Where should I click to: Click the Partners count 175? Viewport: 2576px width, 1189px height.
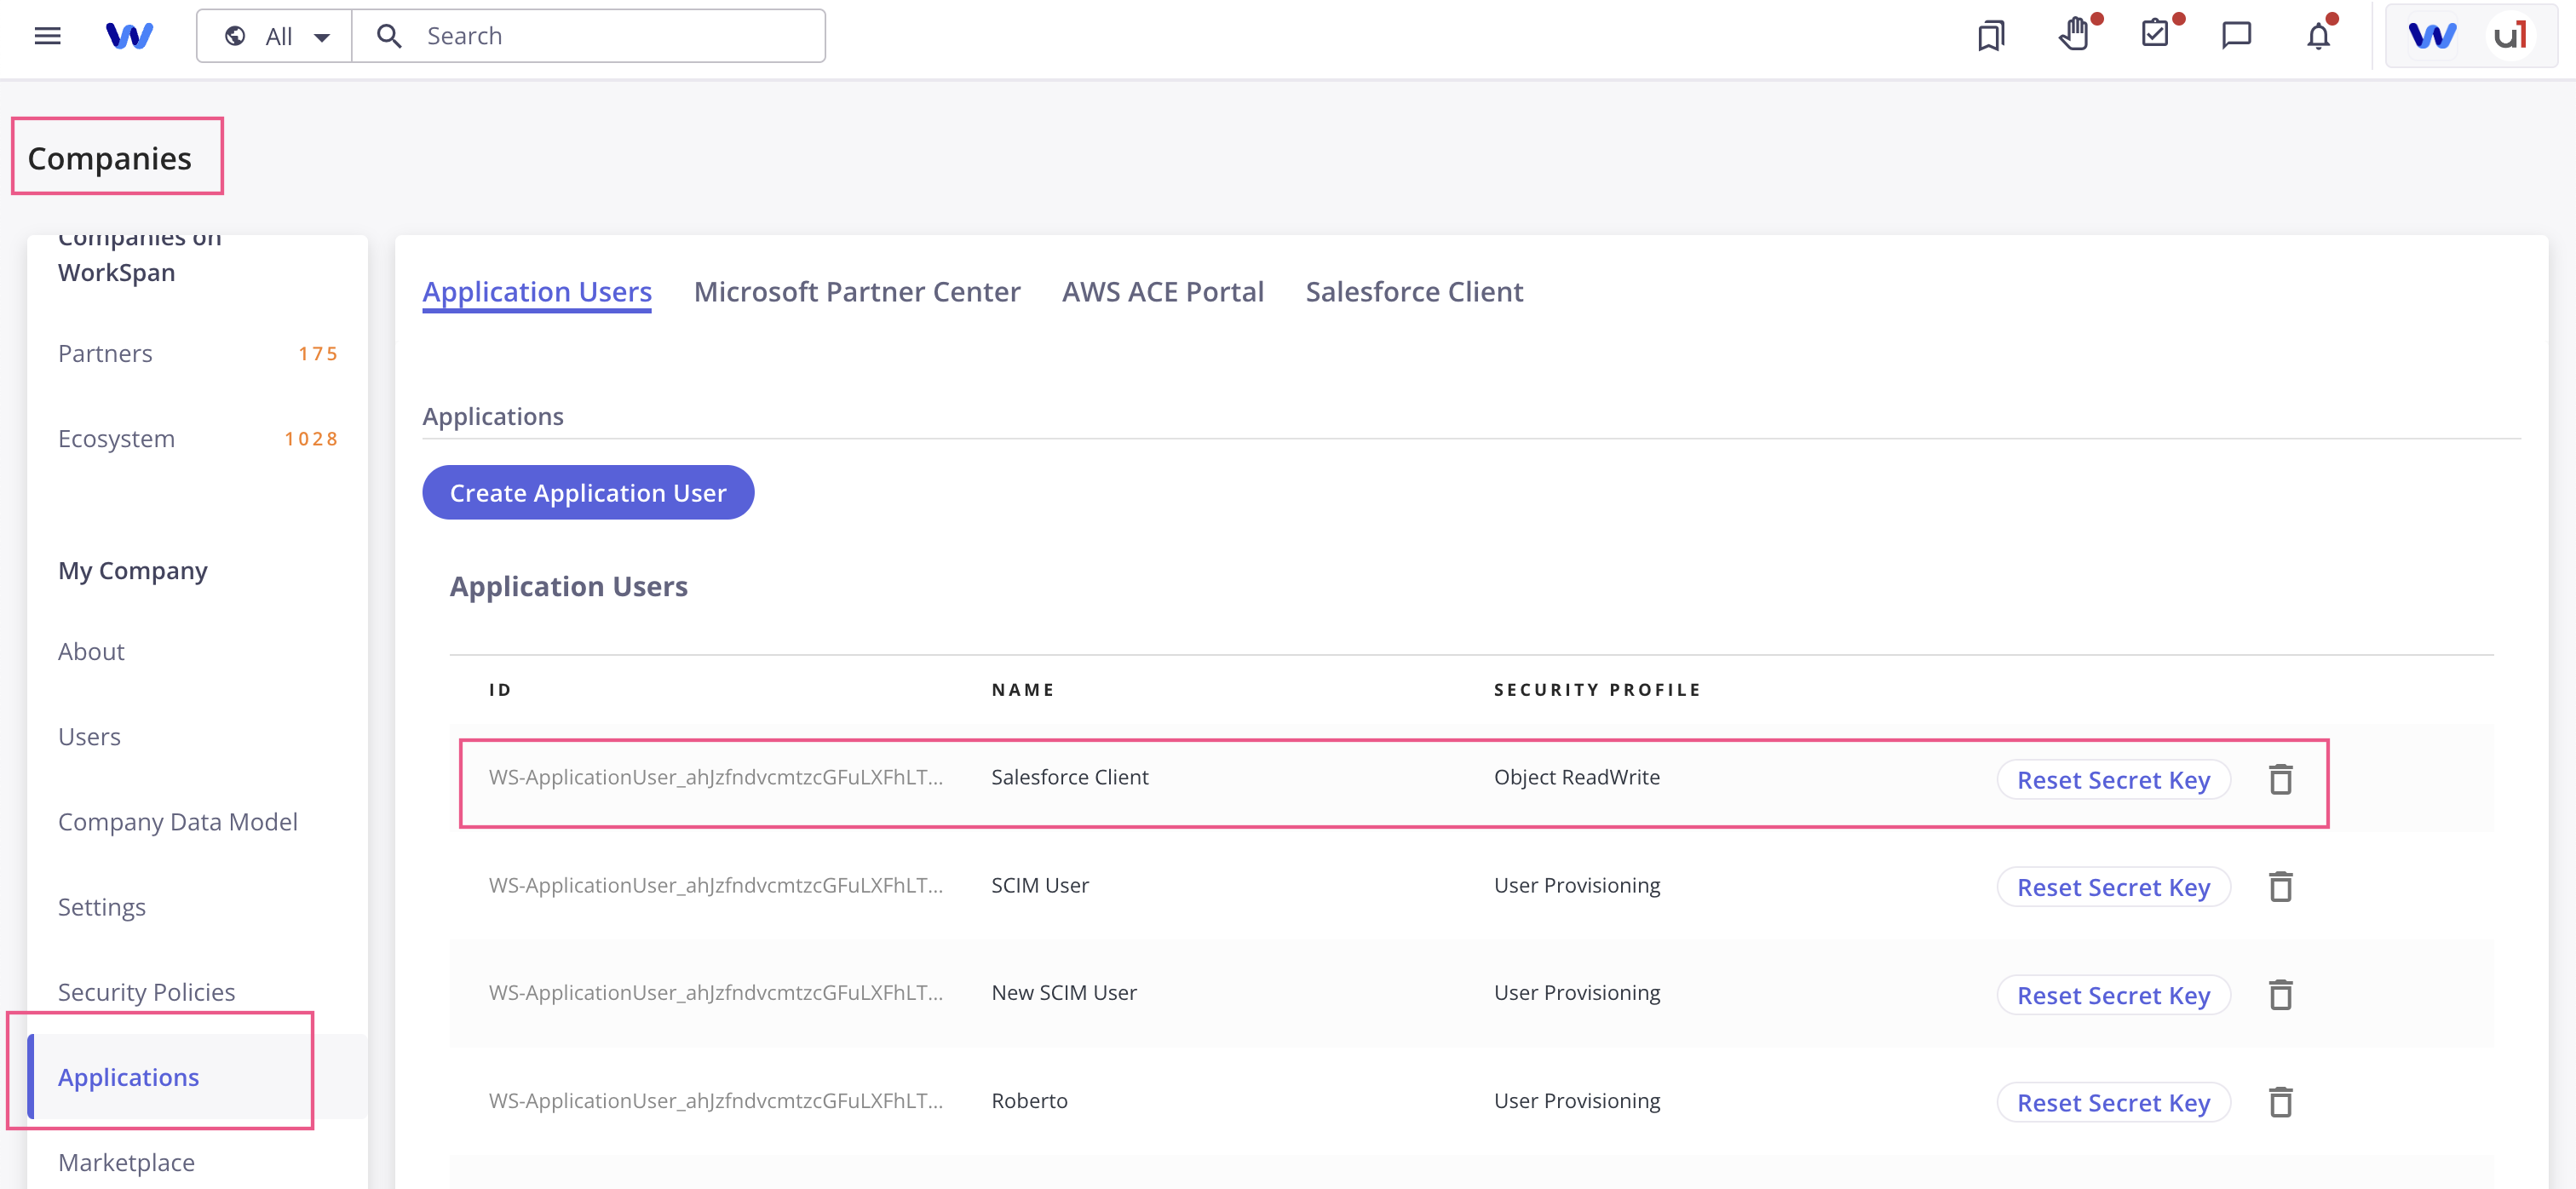(318, 354)
